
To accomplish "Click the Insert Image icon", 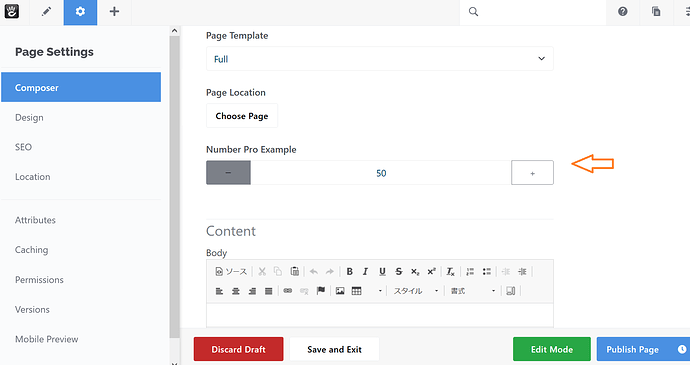I will [340, 291].
